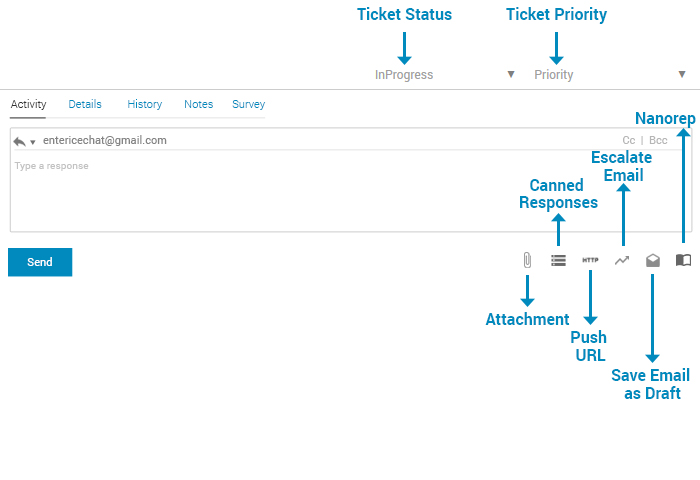Click the Cc link
The width and height of the screenshot is (700, 480).
629,141
